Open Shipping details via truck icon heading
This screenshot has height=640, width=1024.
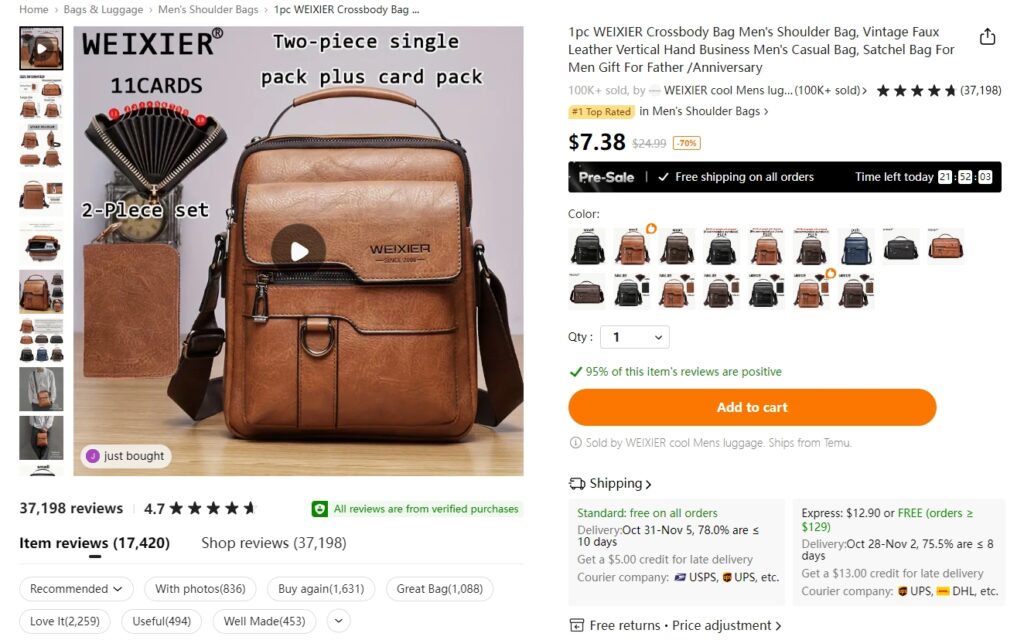tap(610, 483)
